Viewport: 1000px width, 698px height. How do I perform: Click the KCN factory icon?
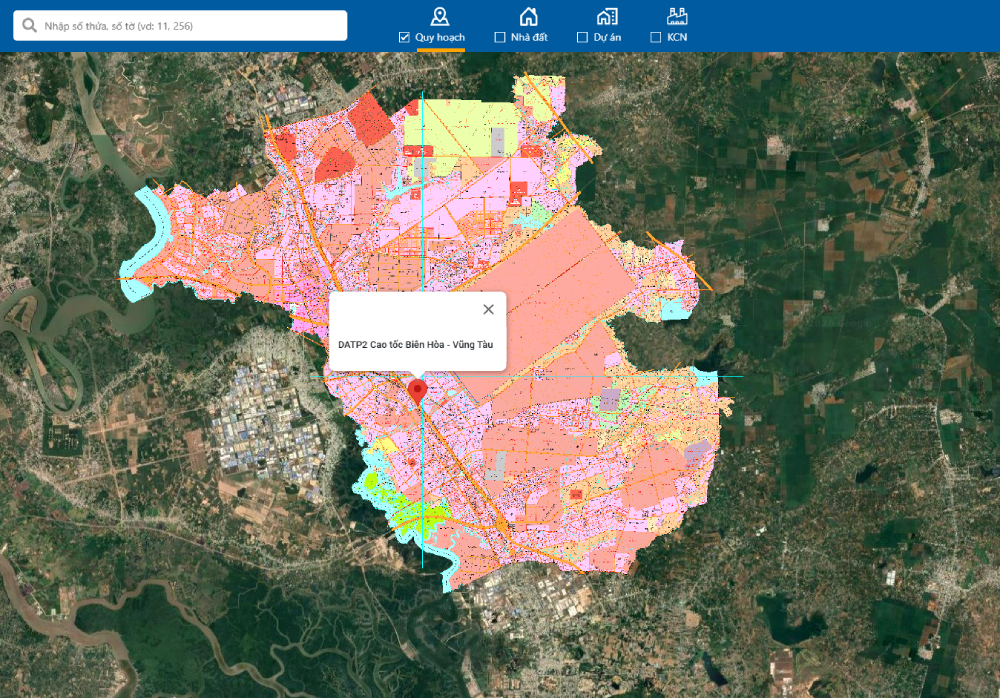point(677,16)
